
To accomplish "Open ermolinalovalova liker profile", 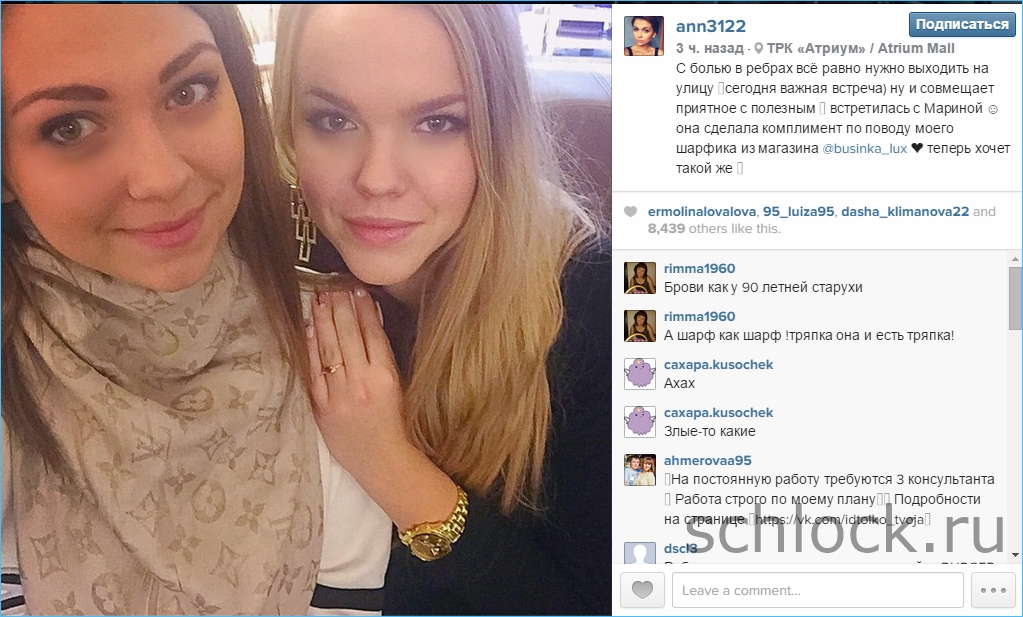I will pos(702,211).
